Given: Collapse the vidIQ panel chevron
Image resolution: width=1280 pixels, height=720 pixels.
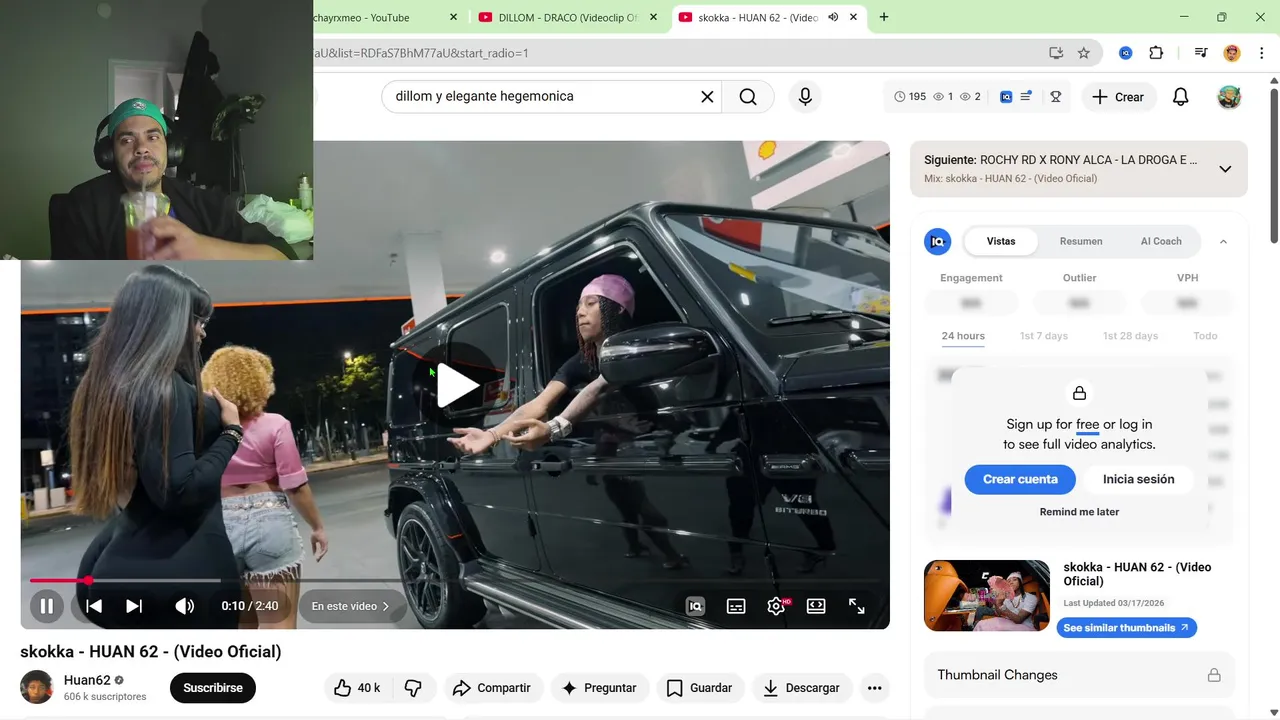Looking at the screenshot, I should tap(1223, 241).
